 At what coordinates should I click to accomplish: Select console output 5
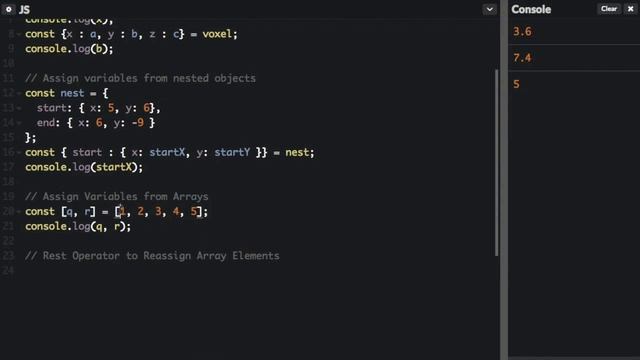click(516, 84)
